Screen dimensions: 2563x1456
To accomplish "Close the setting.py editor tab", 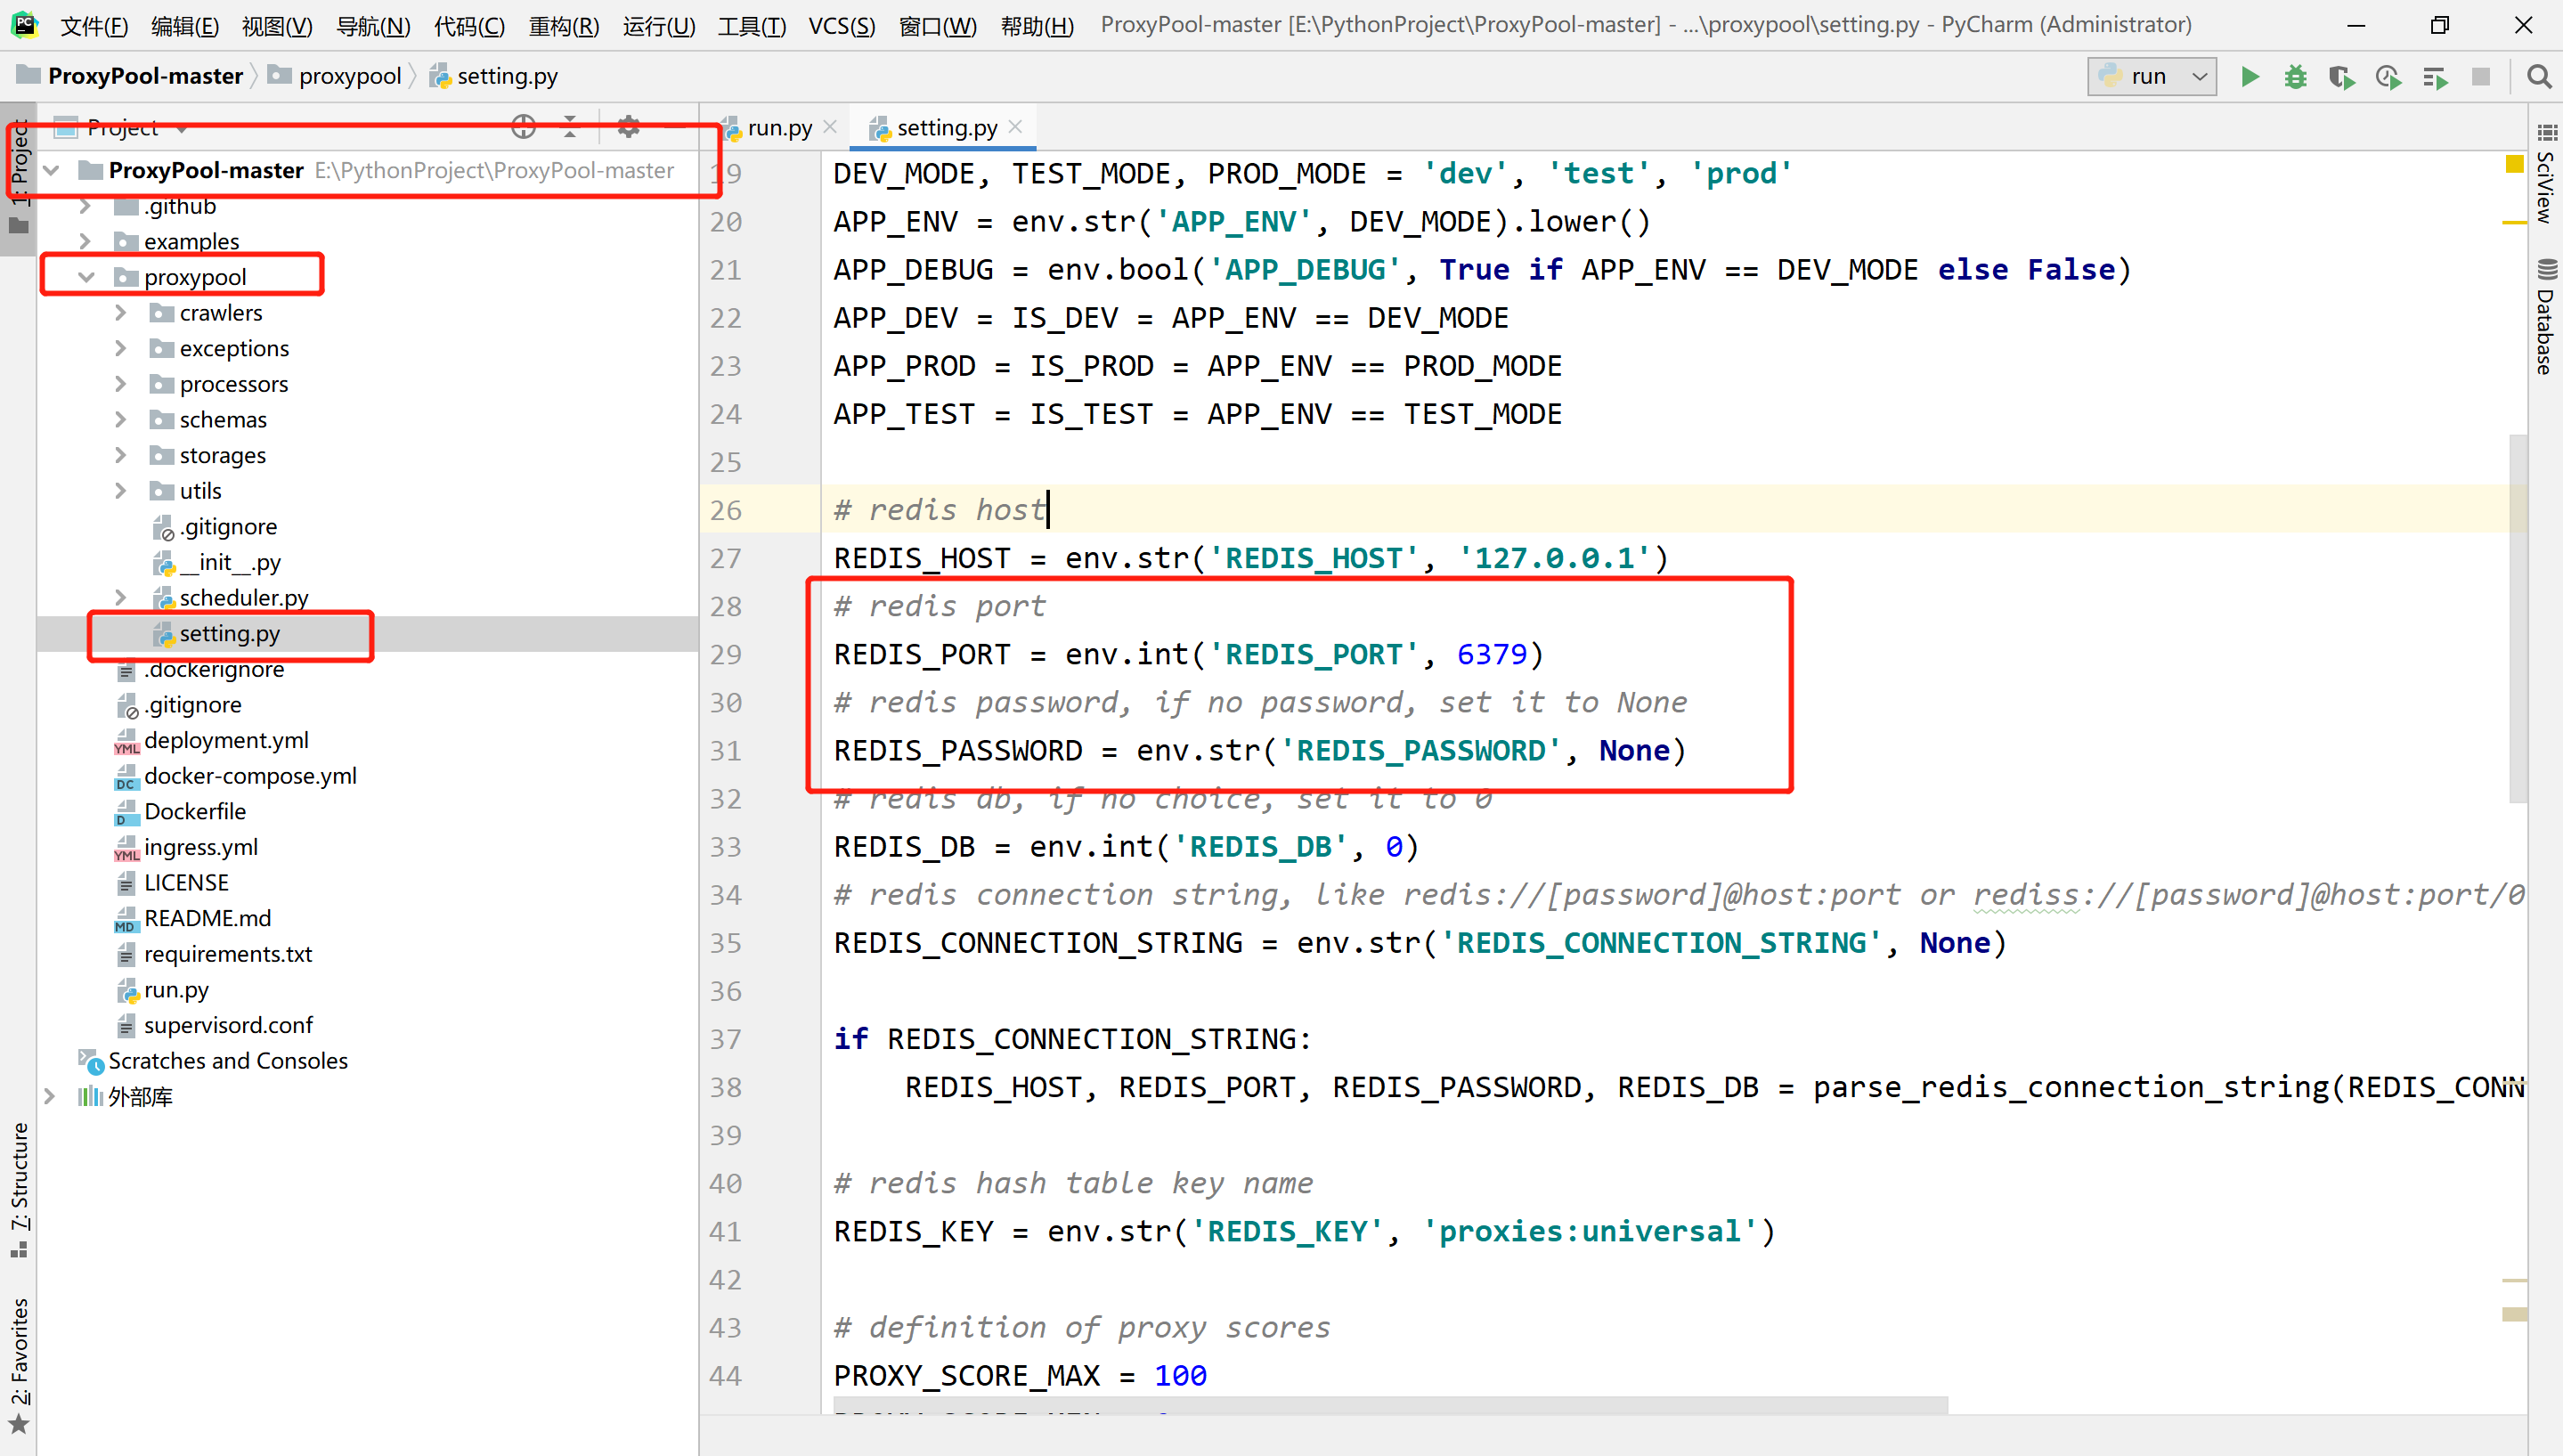I will pos(1015,126).
